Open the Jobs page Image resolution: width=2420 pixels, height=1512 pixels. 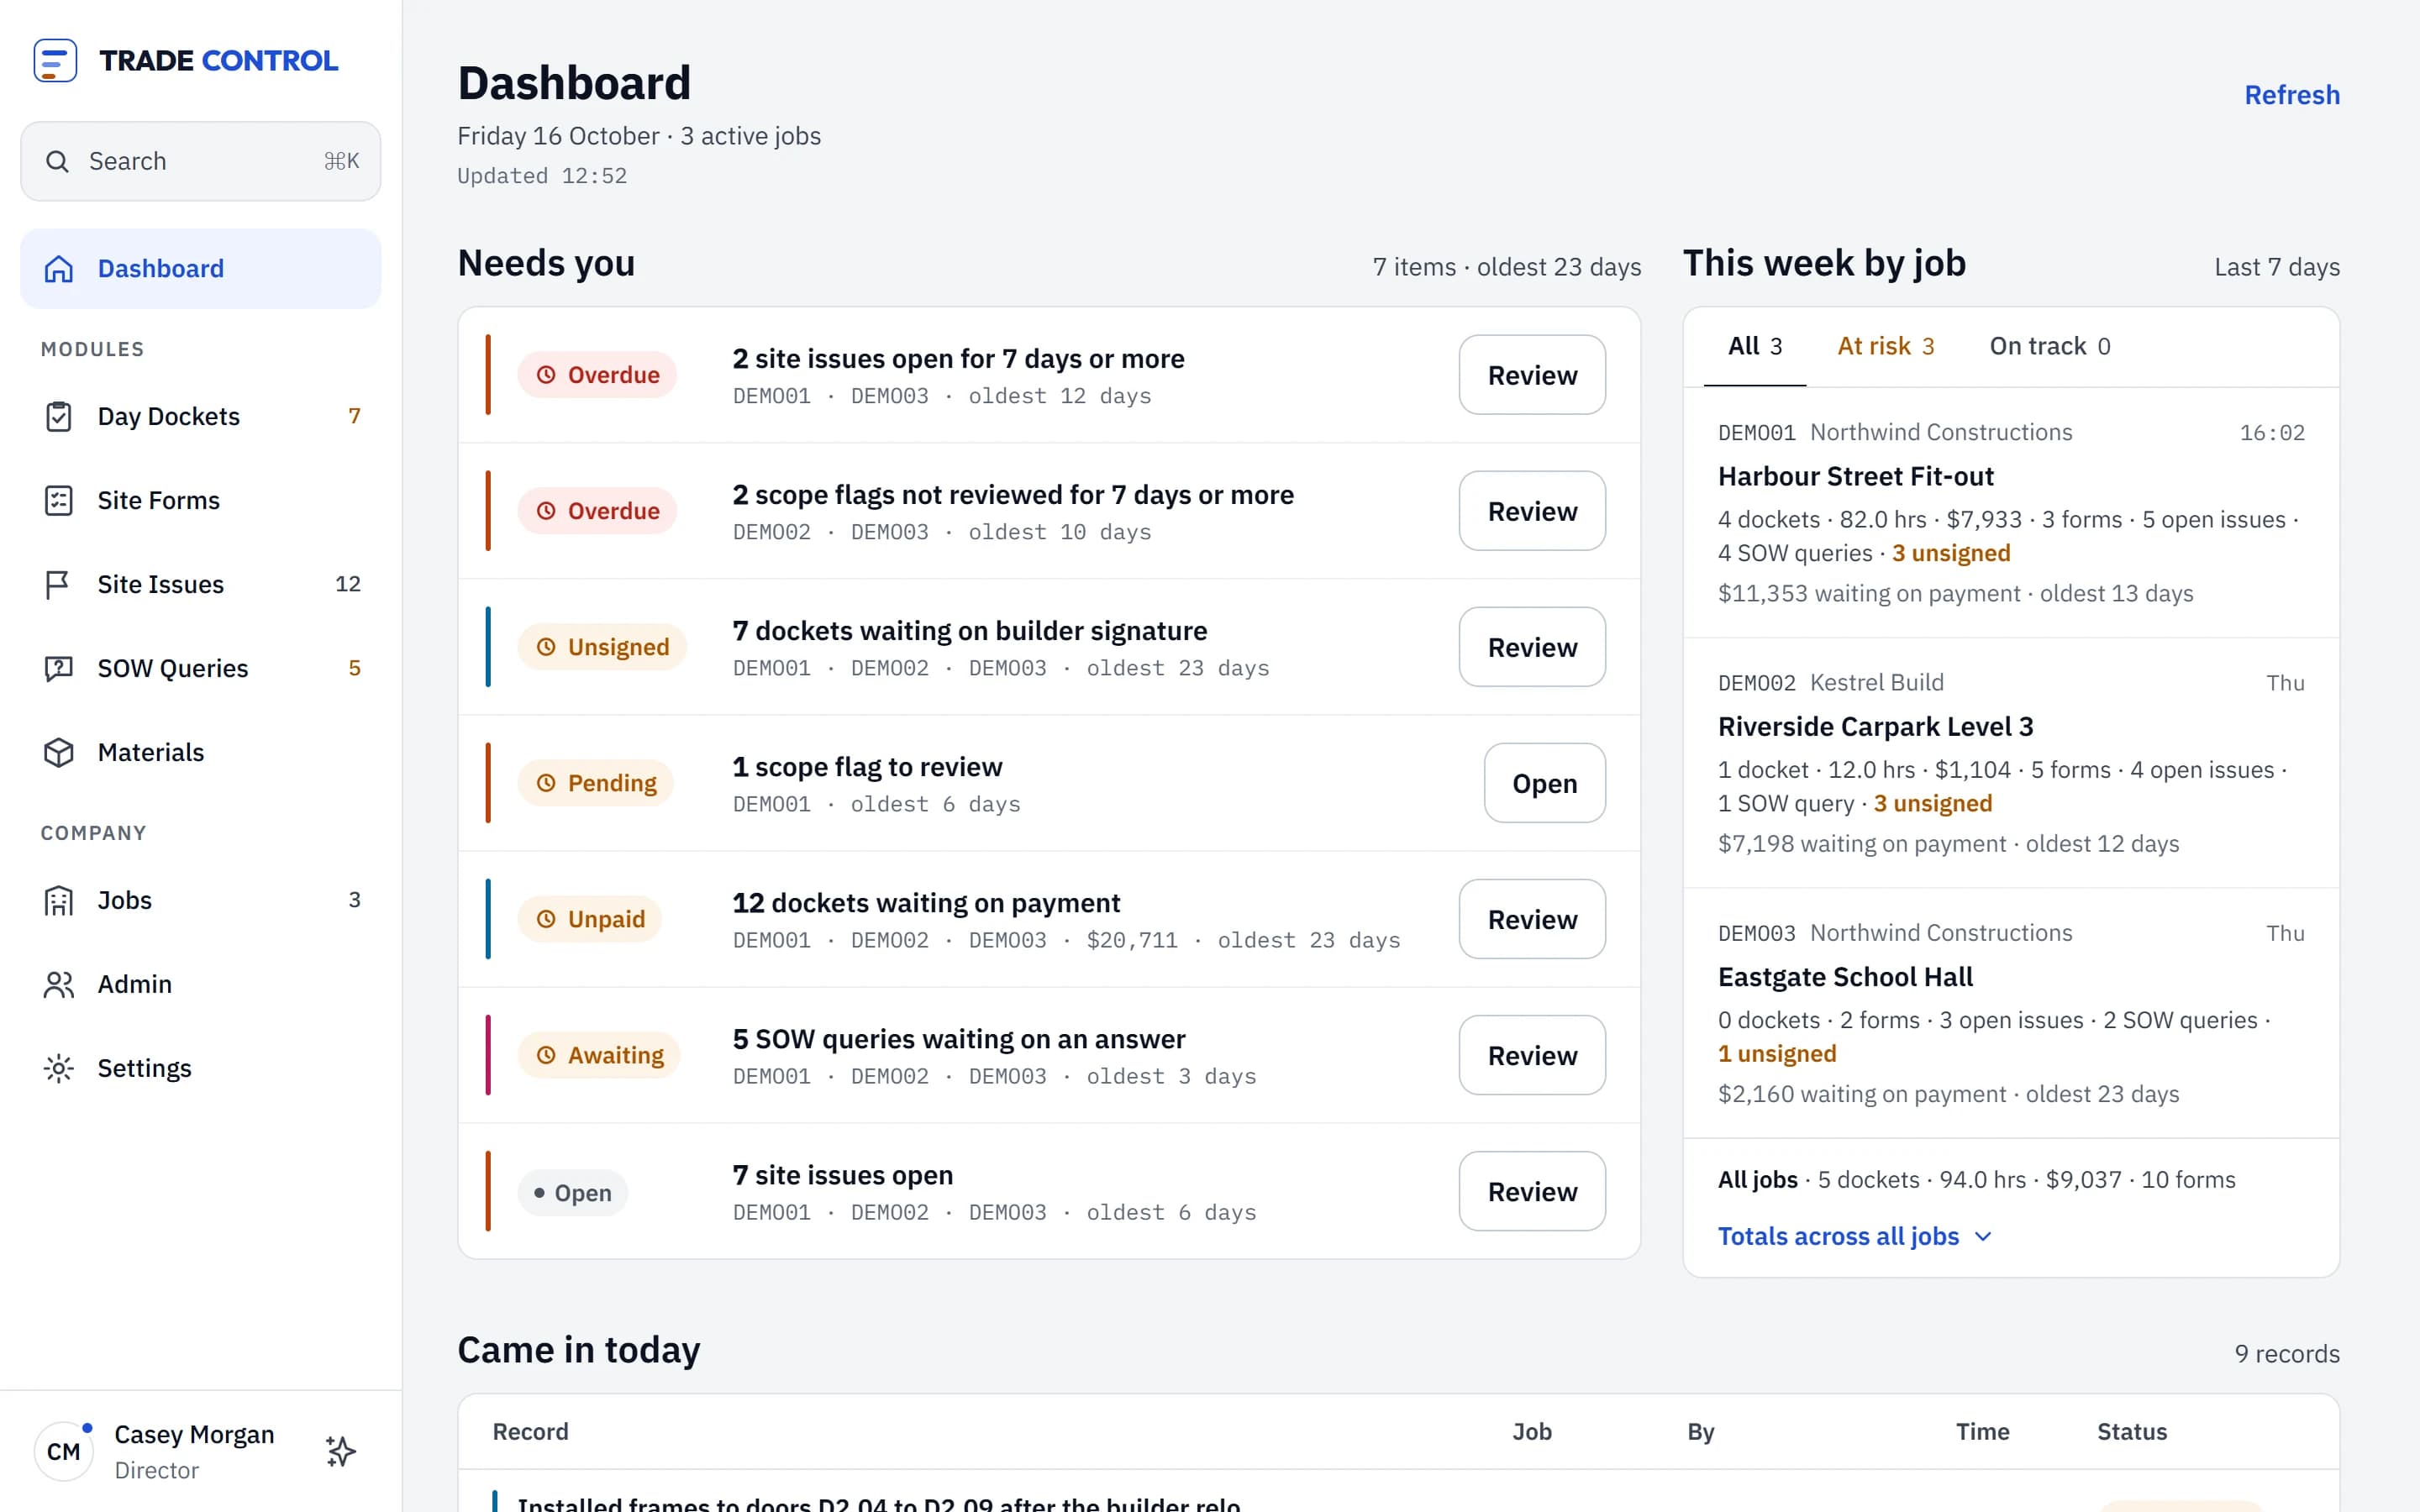pos(200,900)
